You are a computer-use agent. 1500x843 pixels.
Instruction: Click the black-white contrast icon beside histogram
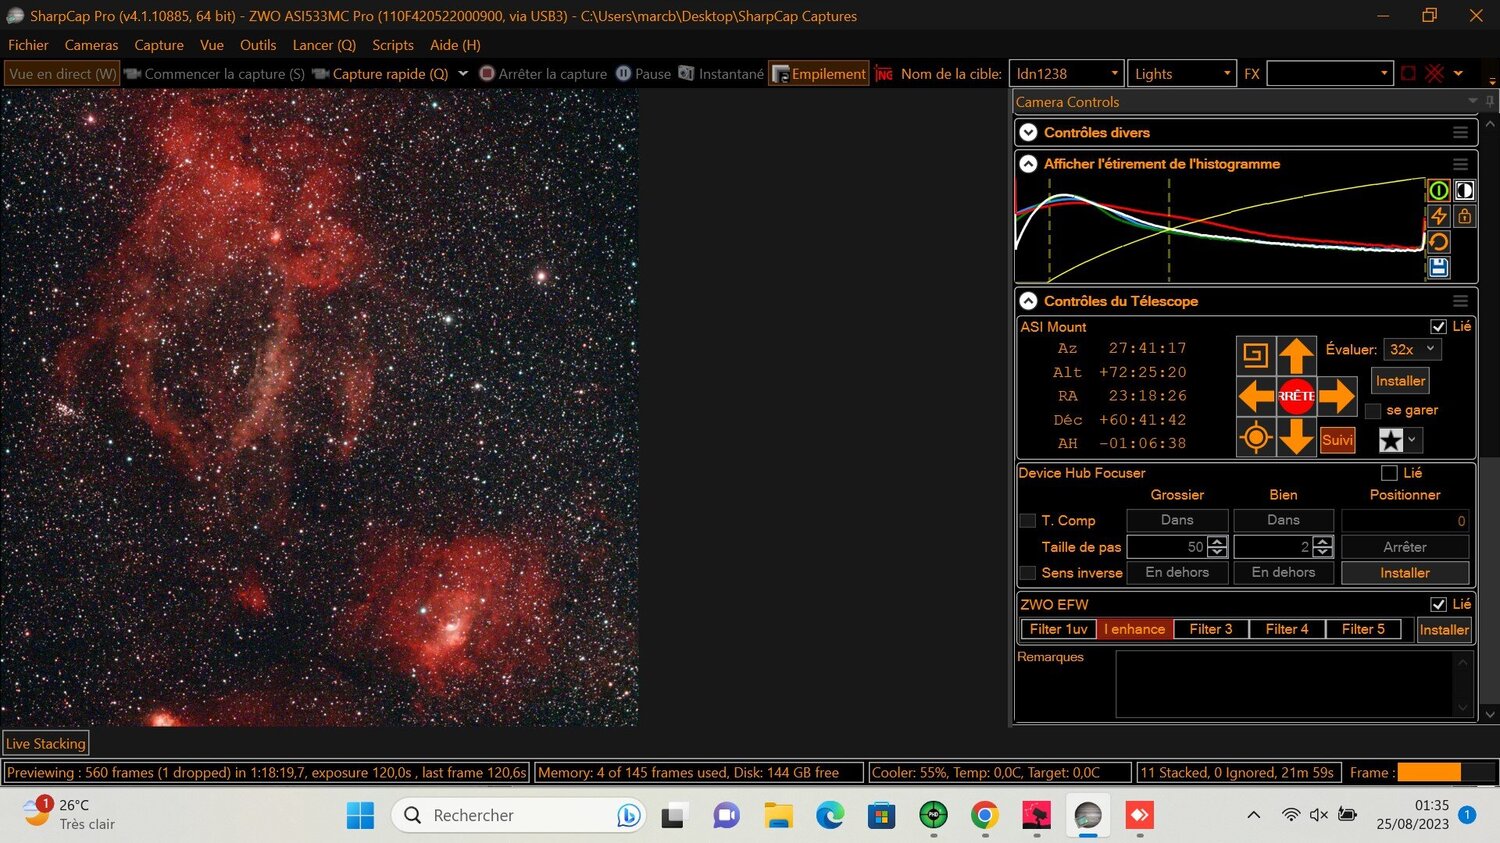(x=1464, y=191)
